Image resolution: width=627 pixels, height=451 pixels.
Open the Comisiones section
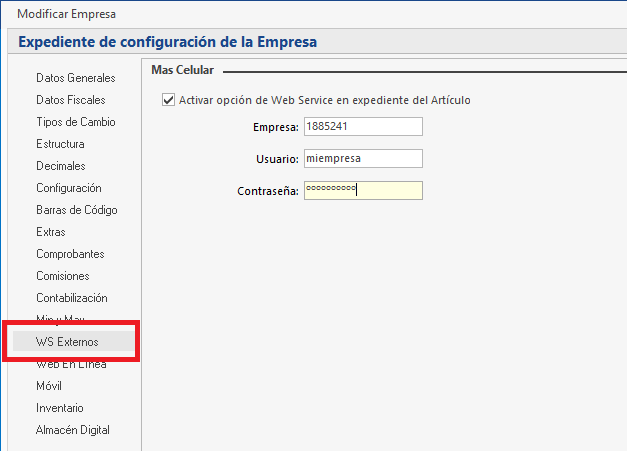(x=63, y=276)
